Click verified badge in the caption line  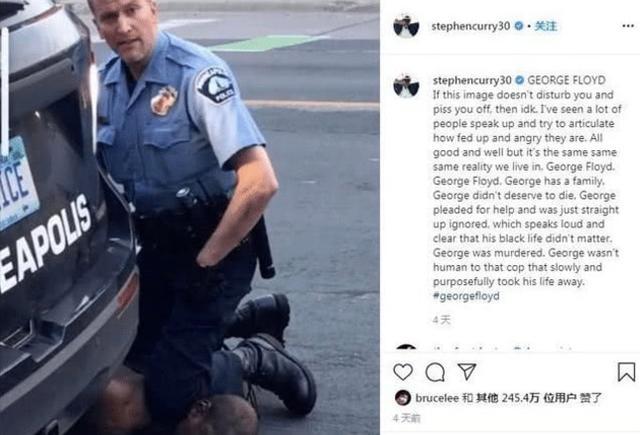coord(520,80)
